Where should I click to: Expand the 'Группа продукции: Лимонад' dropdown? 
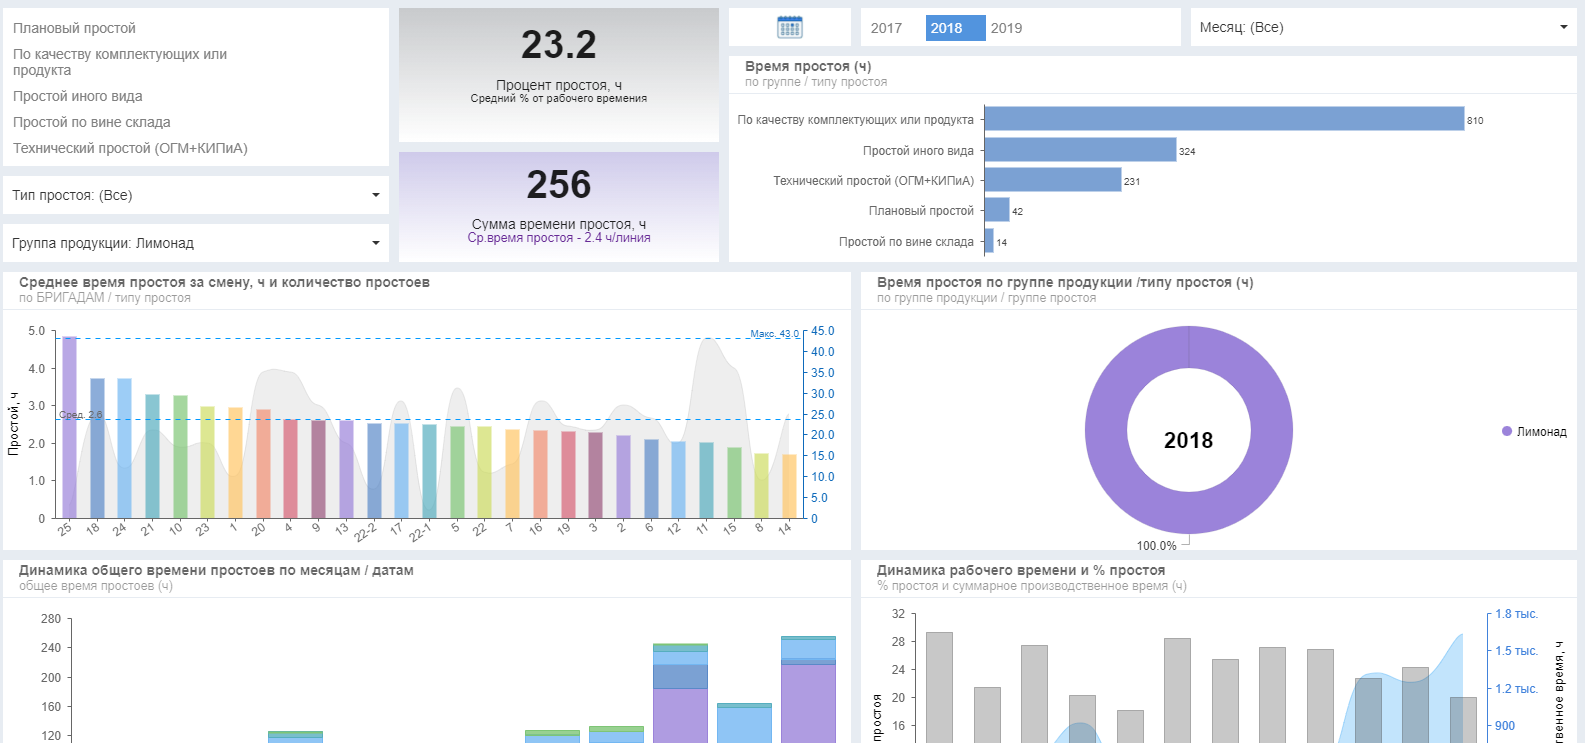pyautogui.click(x=196, y=243)
